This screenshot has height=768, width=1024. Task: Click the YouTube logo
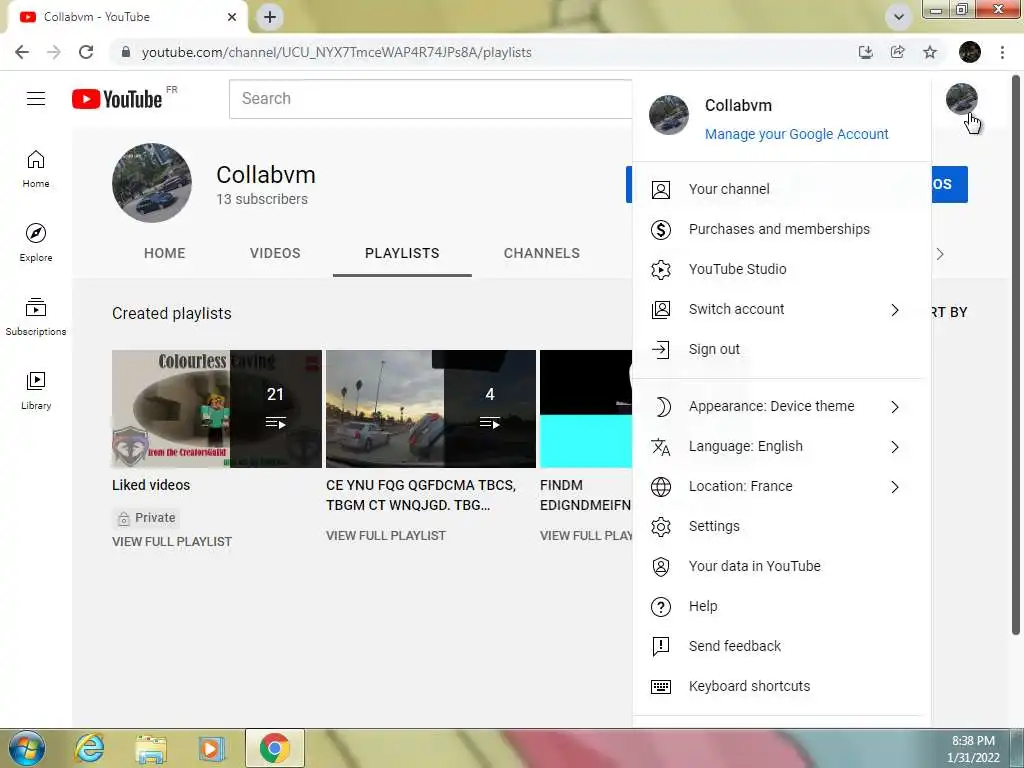coord(117,99)
